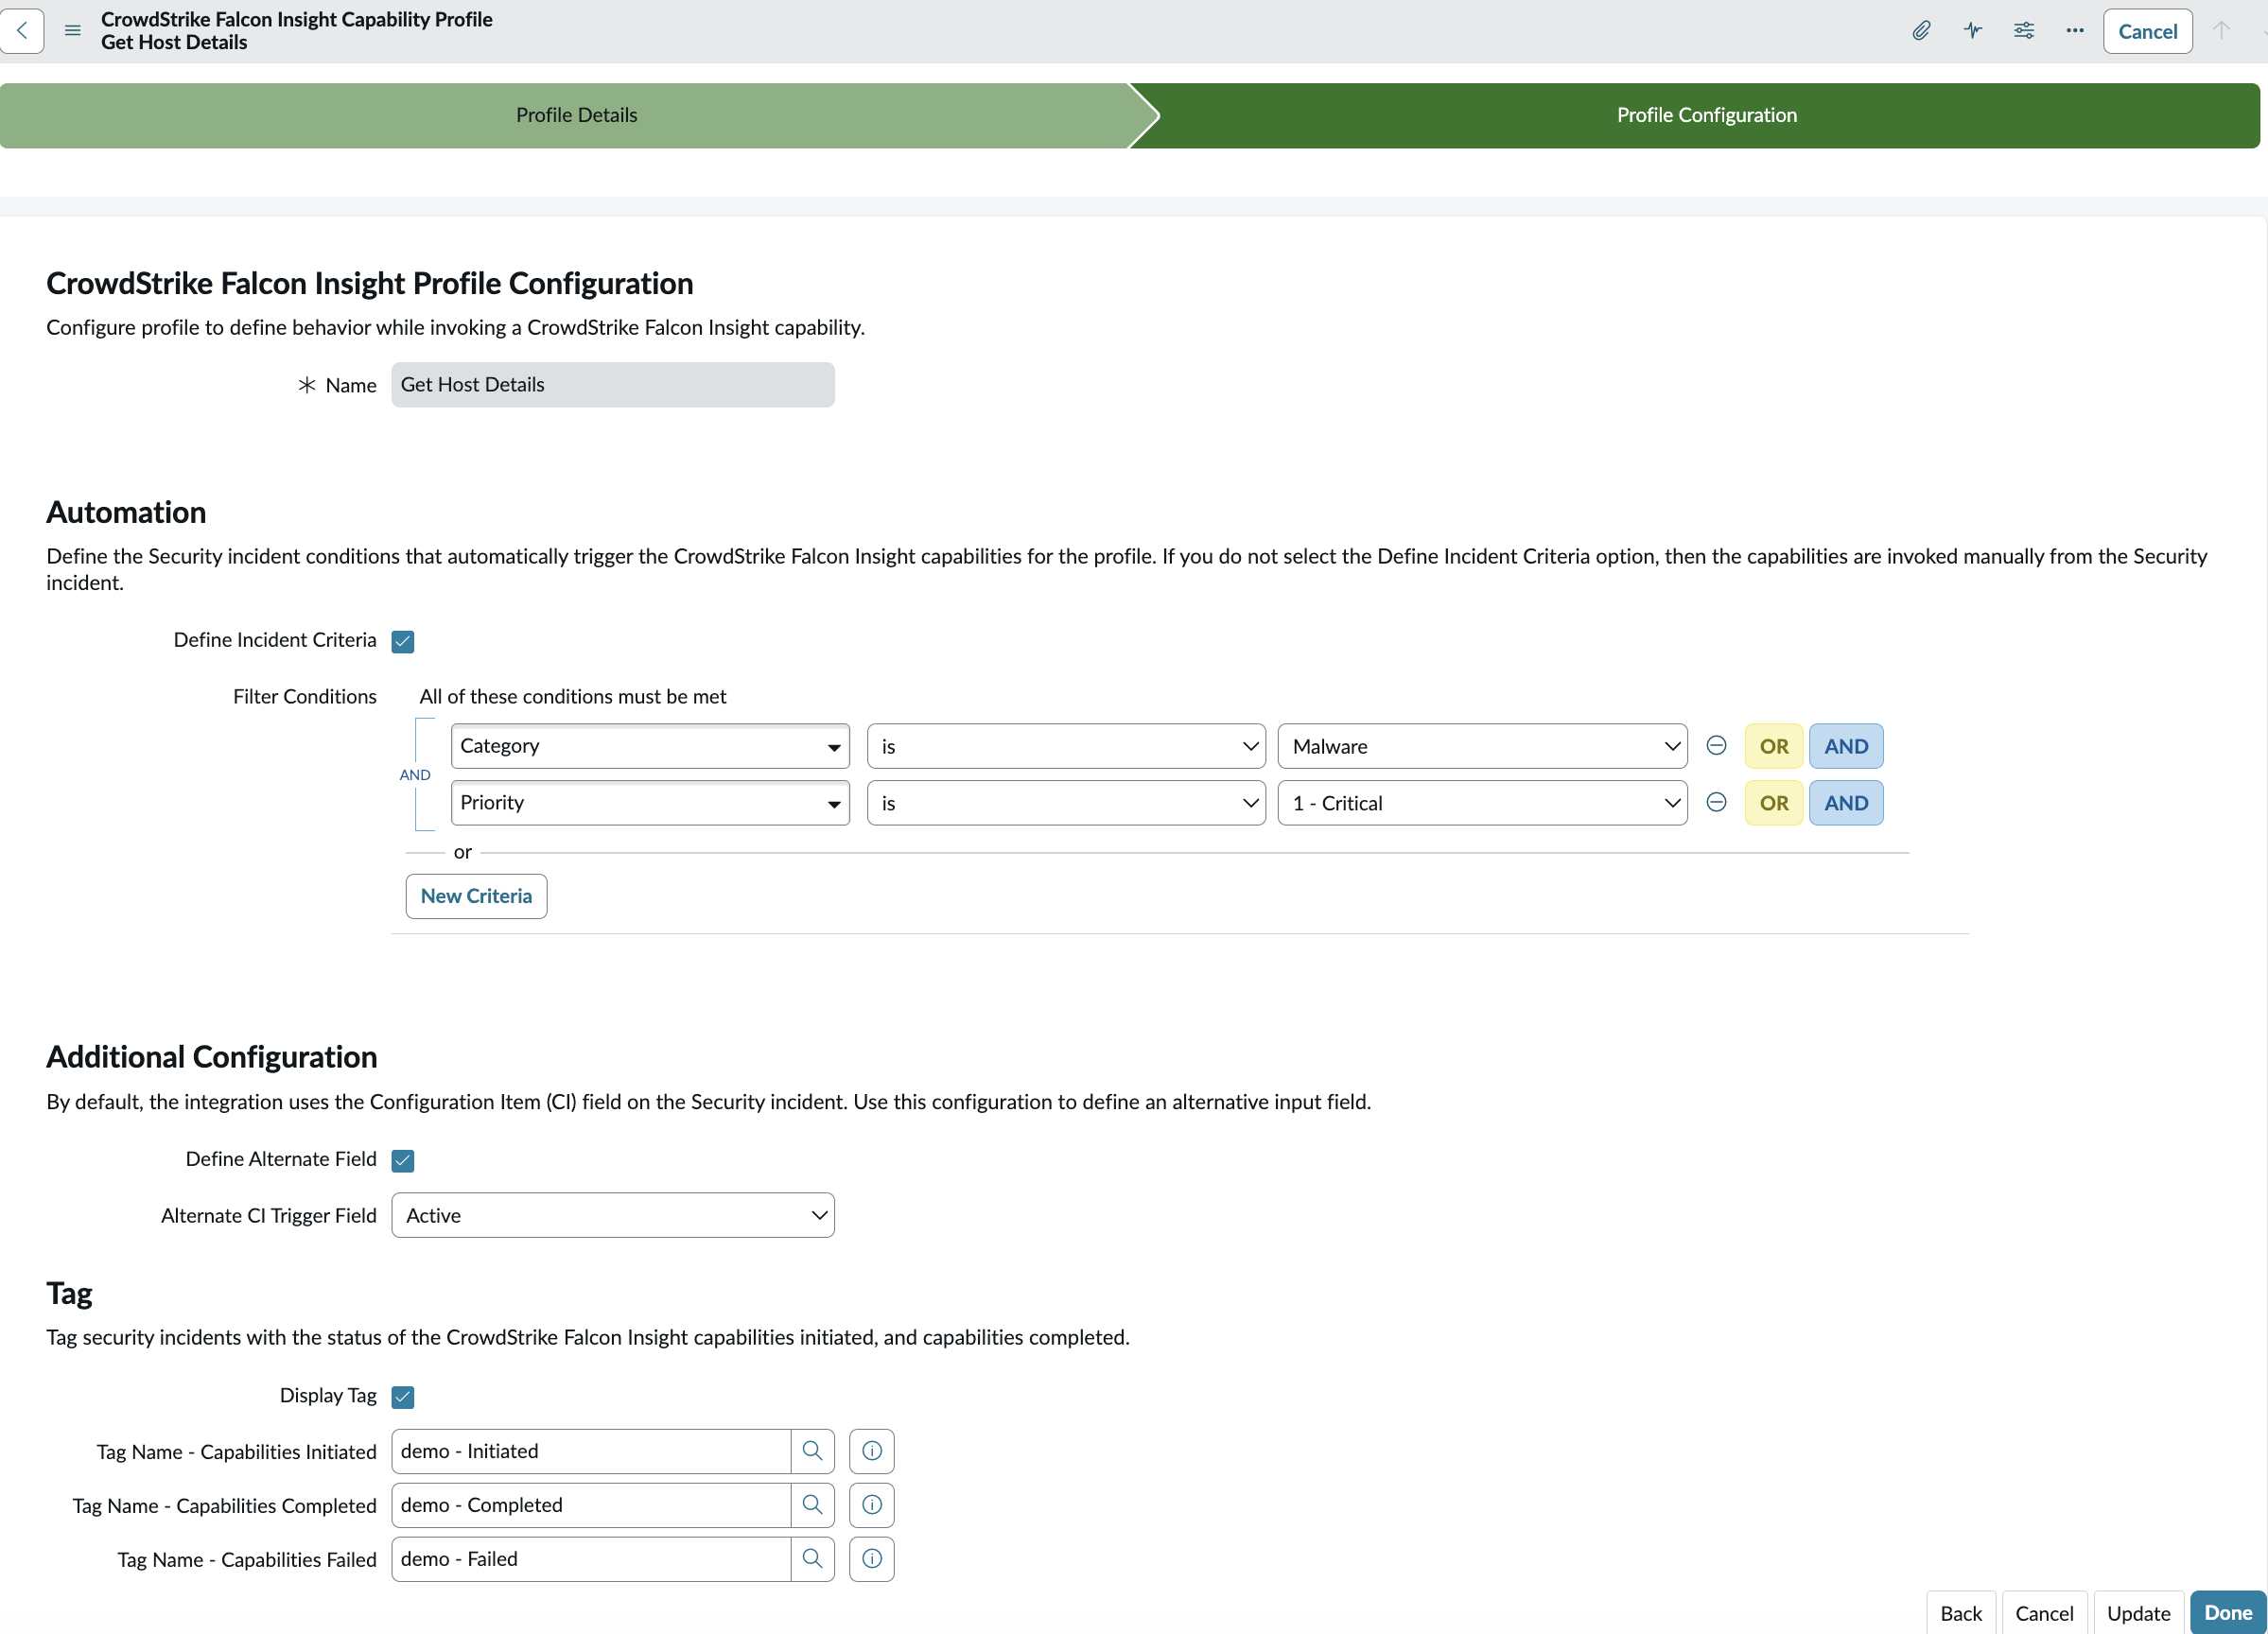Open Alternate CI Trigger Field dropdown
The height and width of the screenshot is (1634, 2268).
tap(613, 1215)
